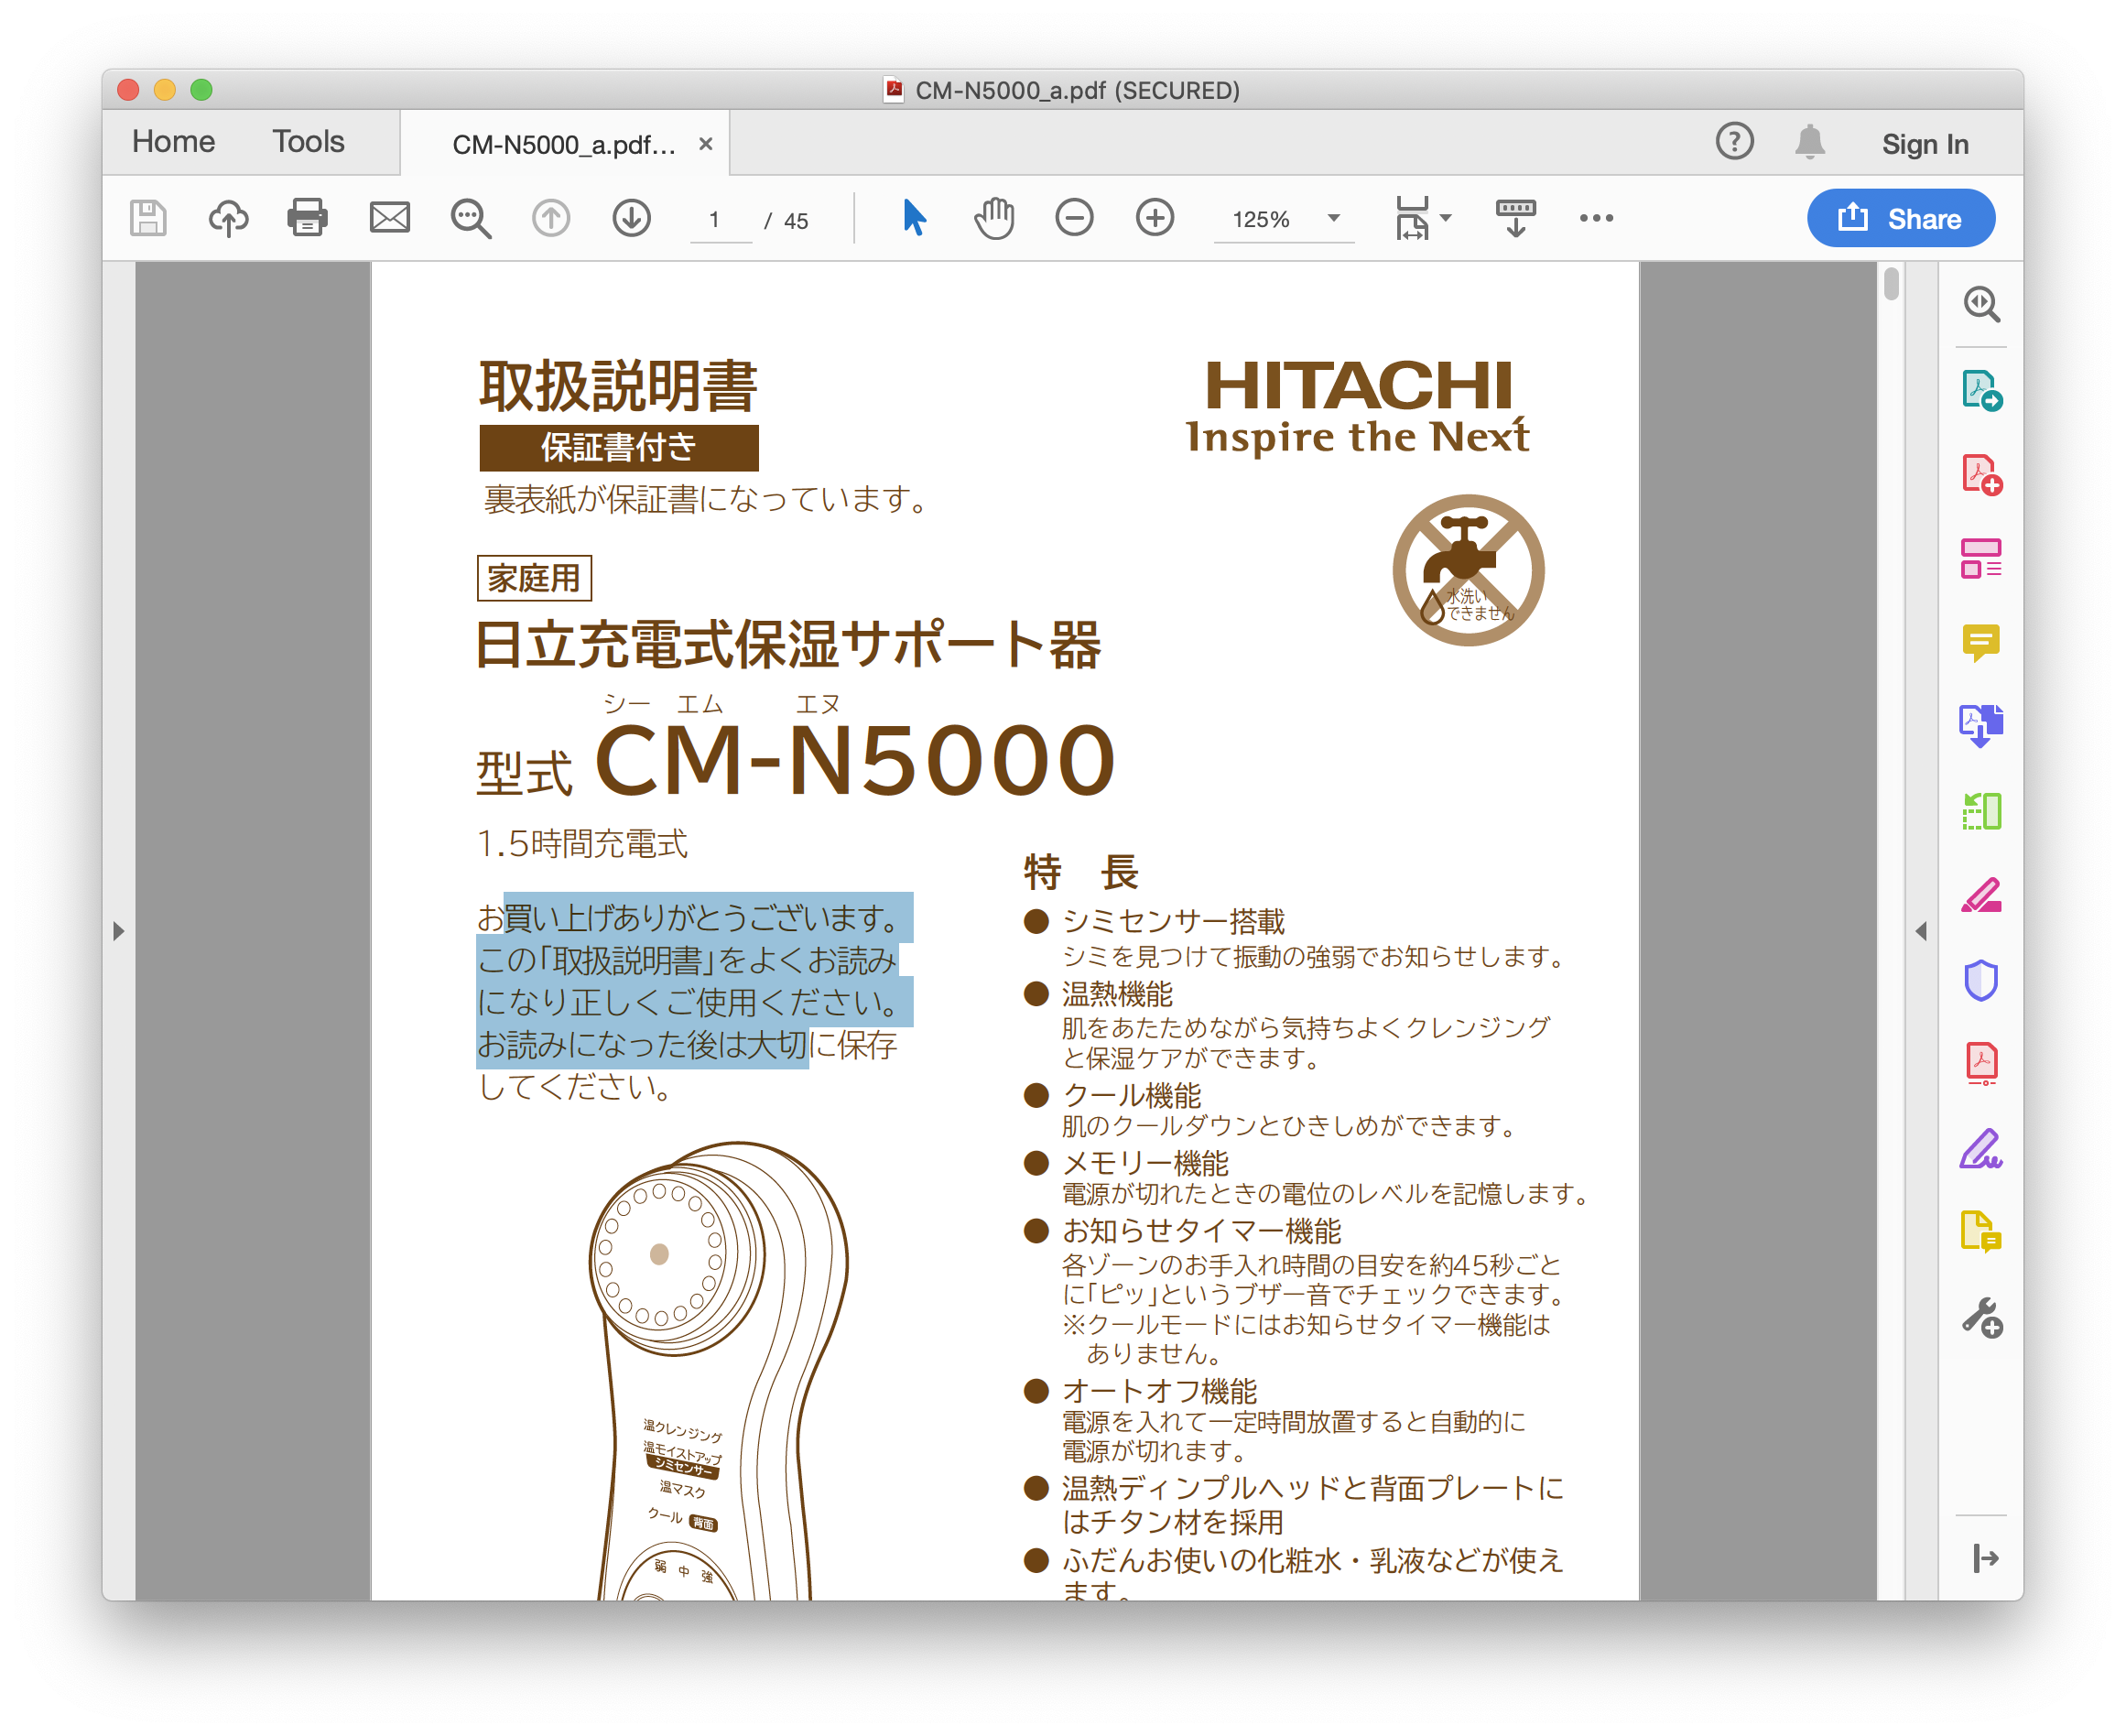2126x1736 pixels.
Task: Click the Save file icon
Action: [x=148, y=218]
